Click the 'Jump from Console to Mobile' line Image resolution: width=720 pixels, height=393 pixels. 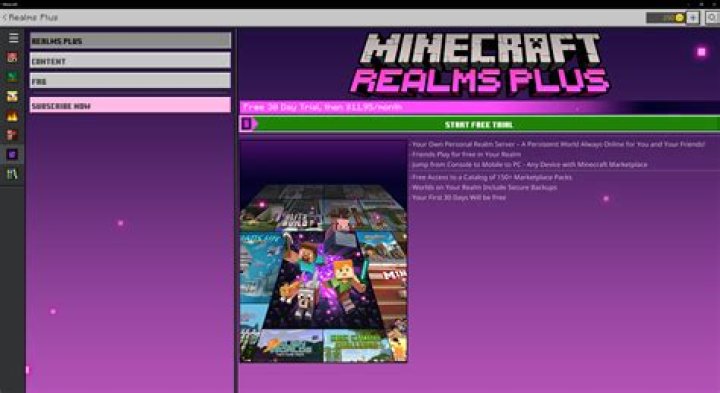529,164
